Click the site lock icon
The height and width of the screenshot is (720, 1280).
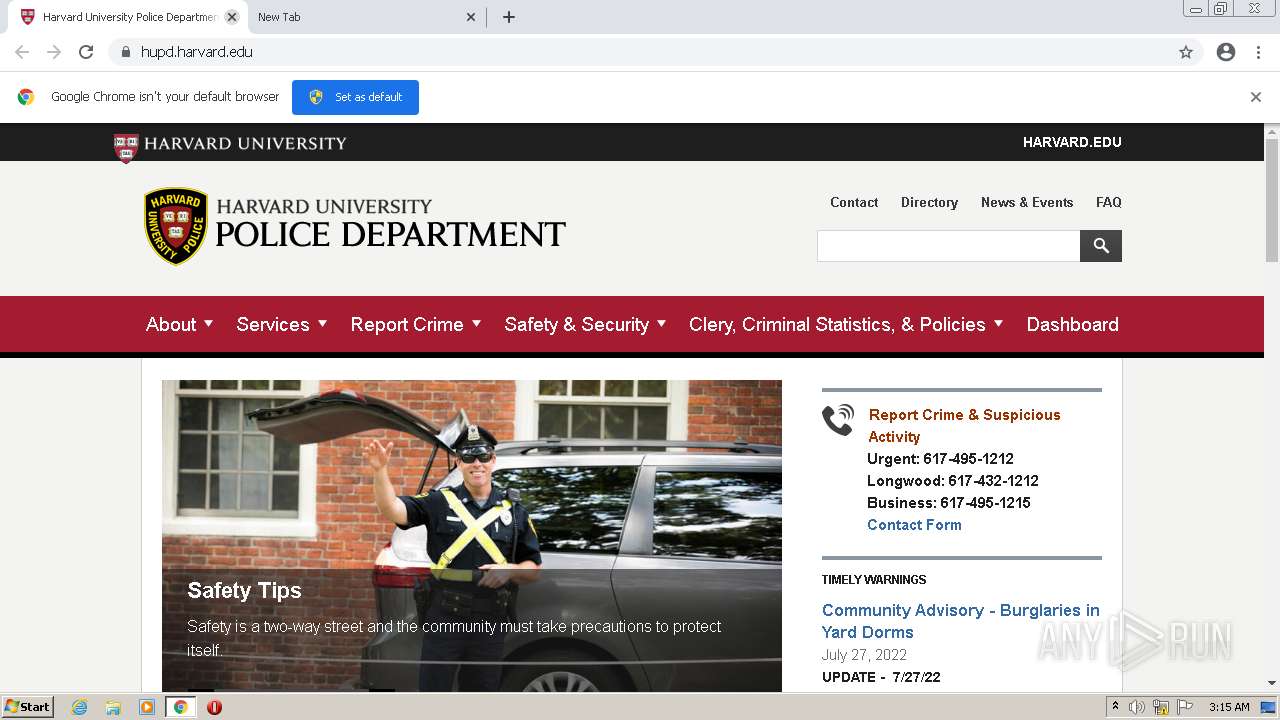click(x=125, y=52)
